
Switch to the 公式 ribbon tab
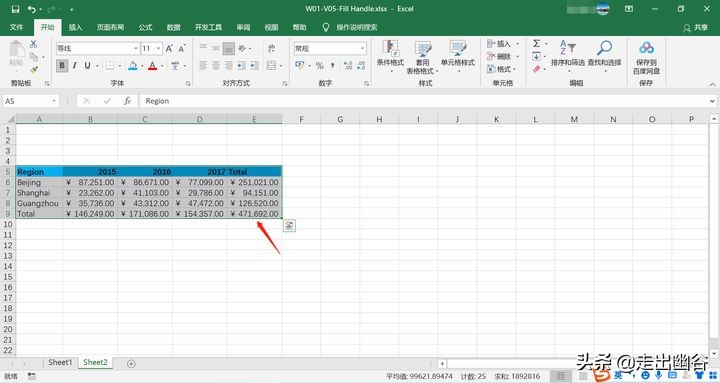tap(145, 28)
